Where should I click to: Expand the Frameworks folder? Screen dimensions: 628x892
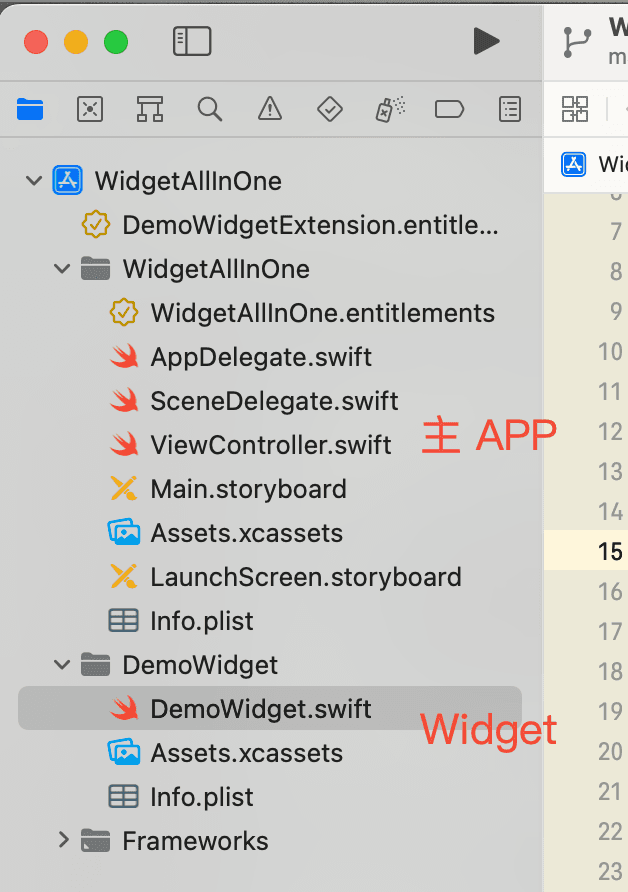coord(63,840)
